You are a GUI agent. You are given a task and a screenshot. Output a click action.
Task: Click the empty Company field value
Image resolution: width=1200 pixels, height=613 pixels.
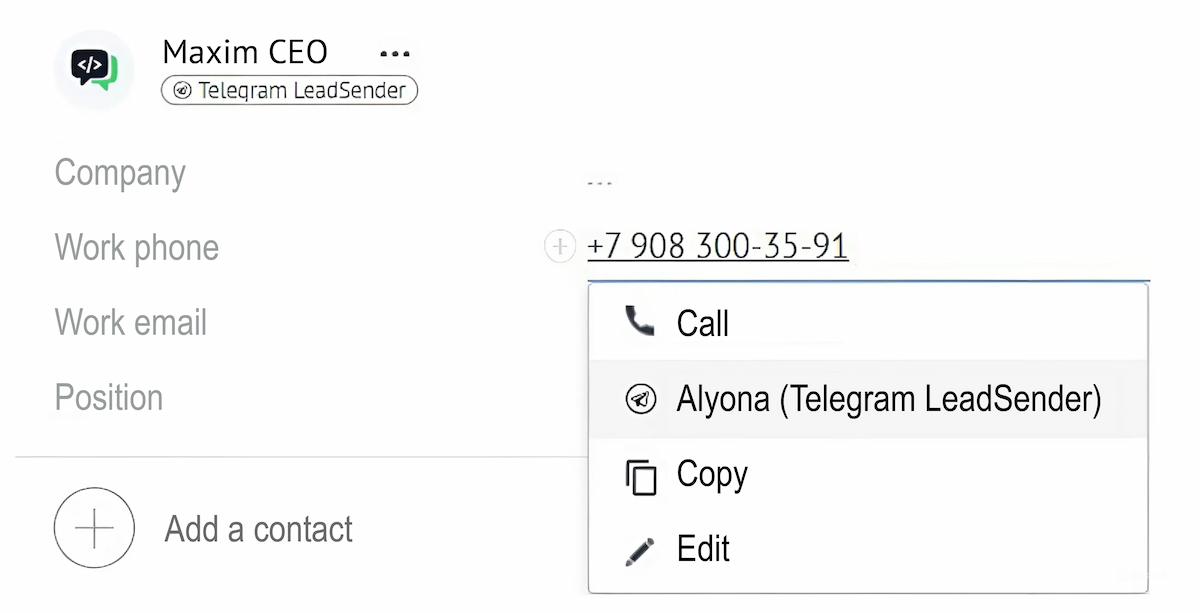point(600,184)
